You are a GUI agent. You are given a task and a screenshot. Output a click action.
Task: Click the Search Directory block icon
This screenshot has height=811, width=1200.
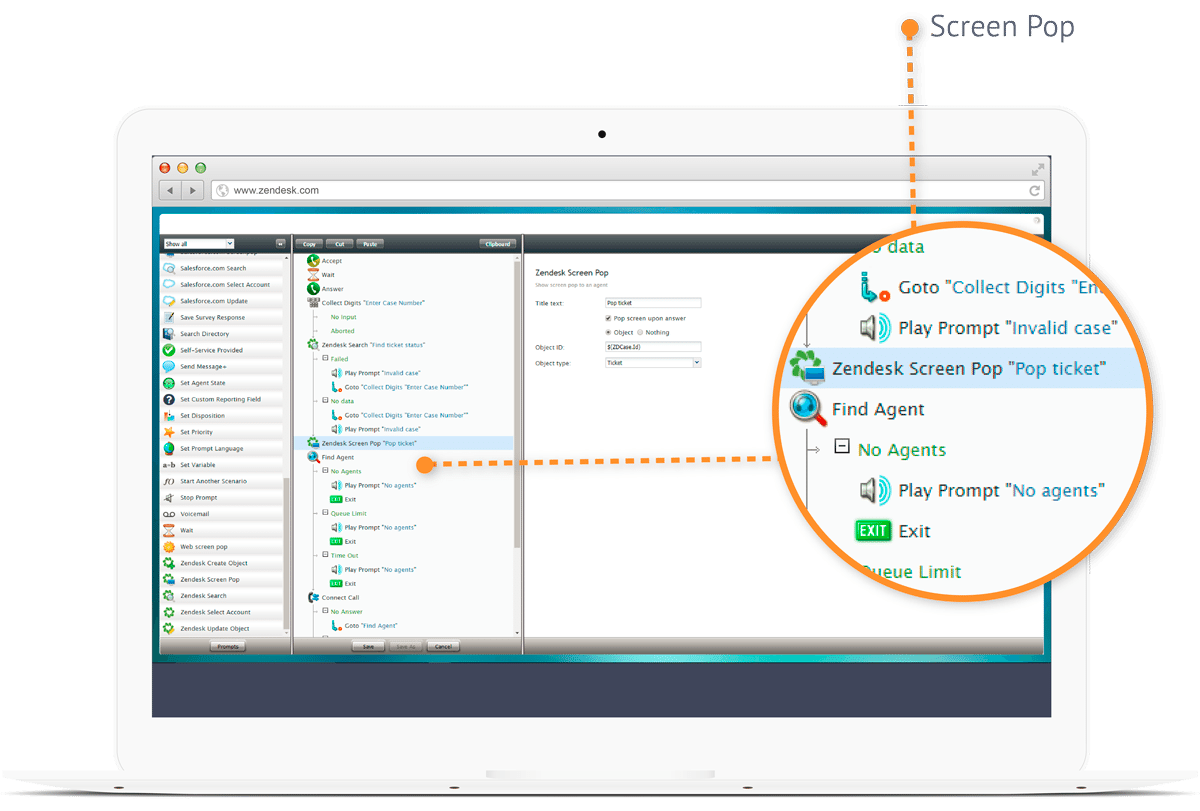pos(169,334)
